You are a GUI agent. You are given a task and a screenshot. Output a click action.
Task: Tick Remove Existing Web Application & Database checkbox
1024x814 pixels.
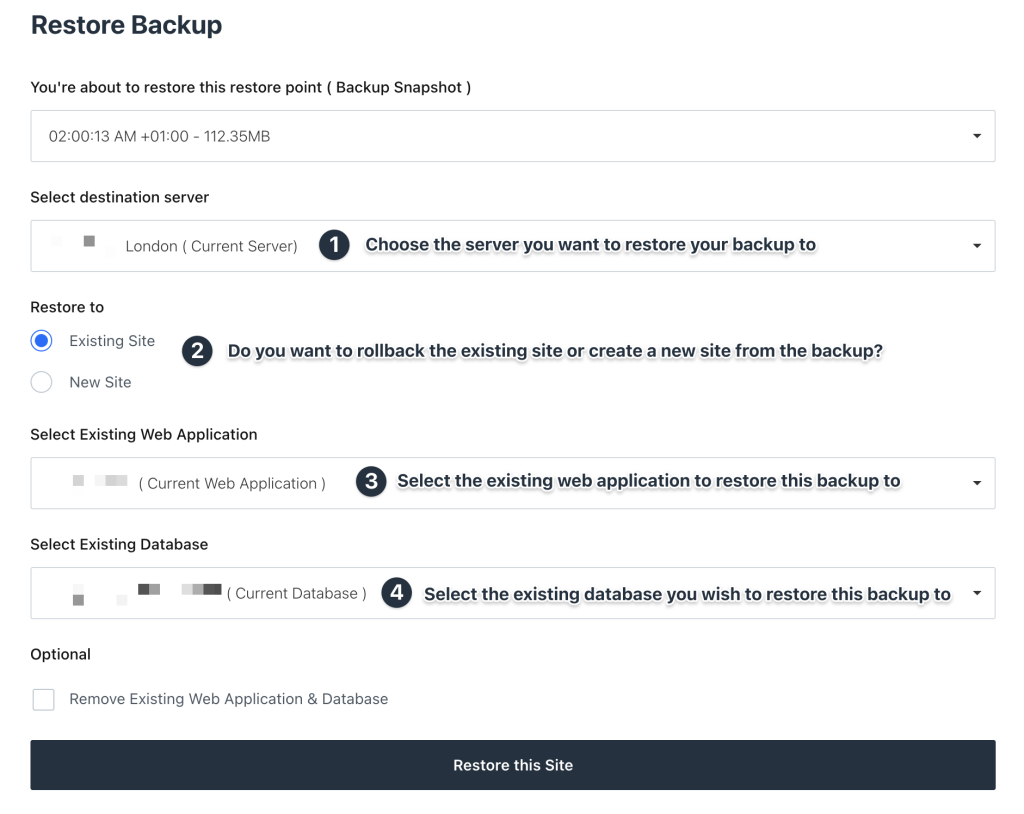(44, 700)
